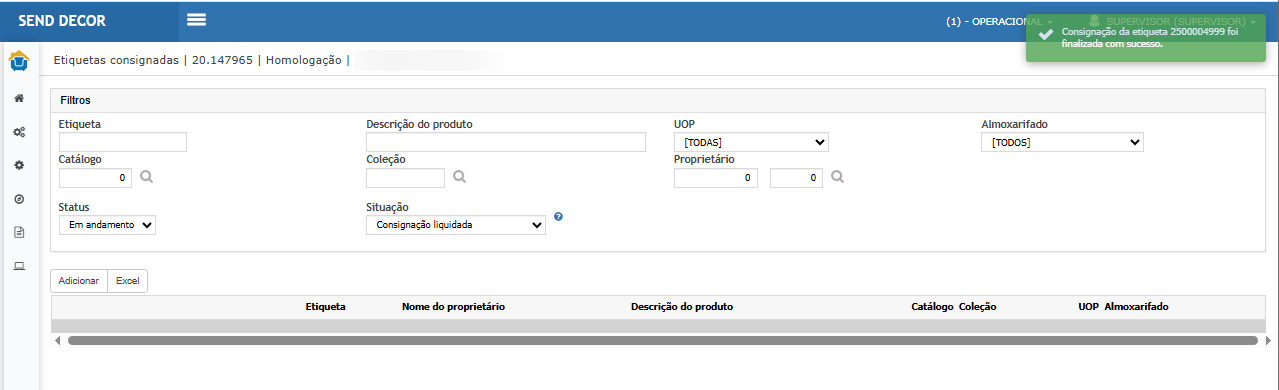Click the Send Decor logo icon in sidebar
The height and width of the screenshot is (390, 1279).
pyautogui.click(x=19, y=62)
